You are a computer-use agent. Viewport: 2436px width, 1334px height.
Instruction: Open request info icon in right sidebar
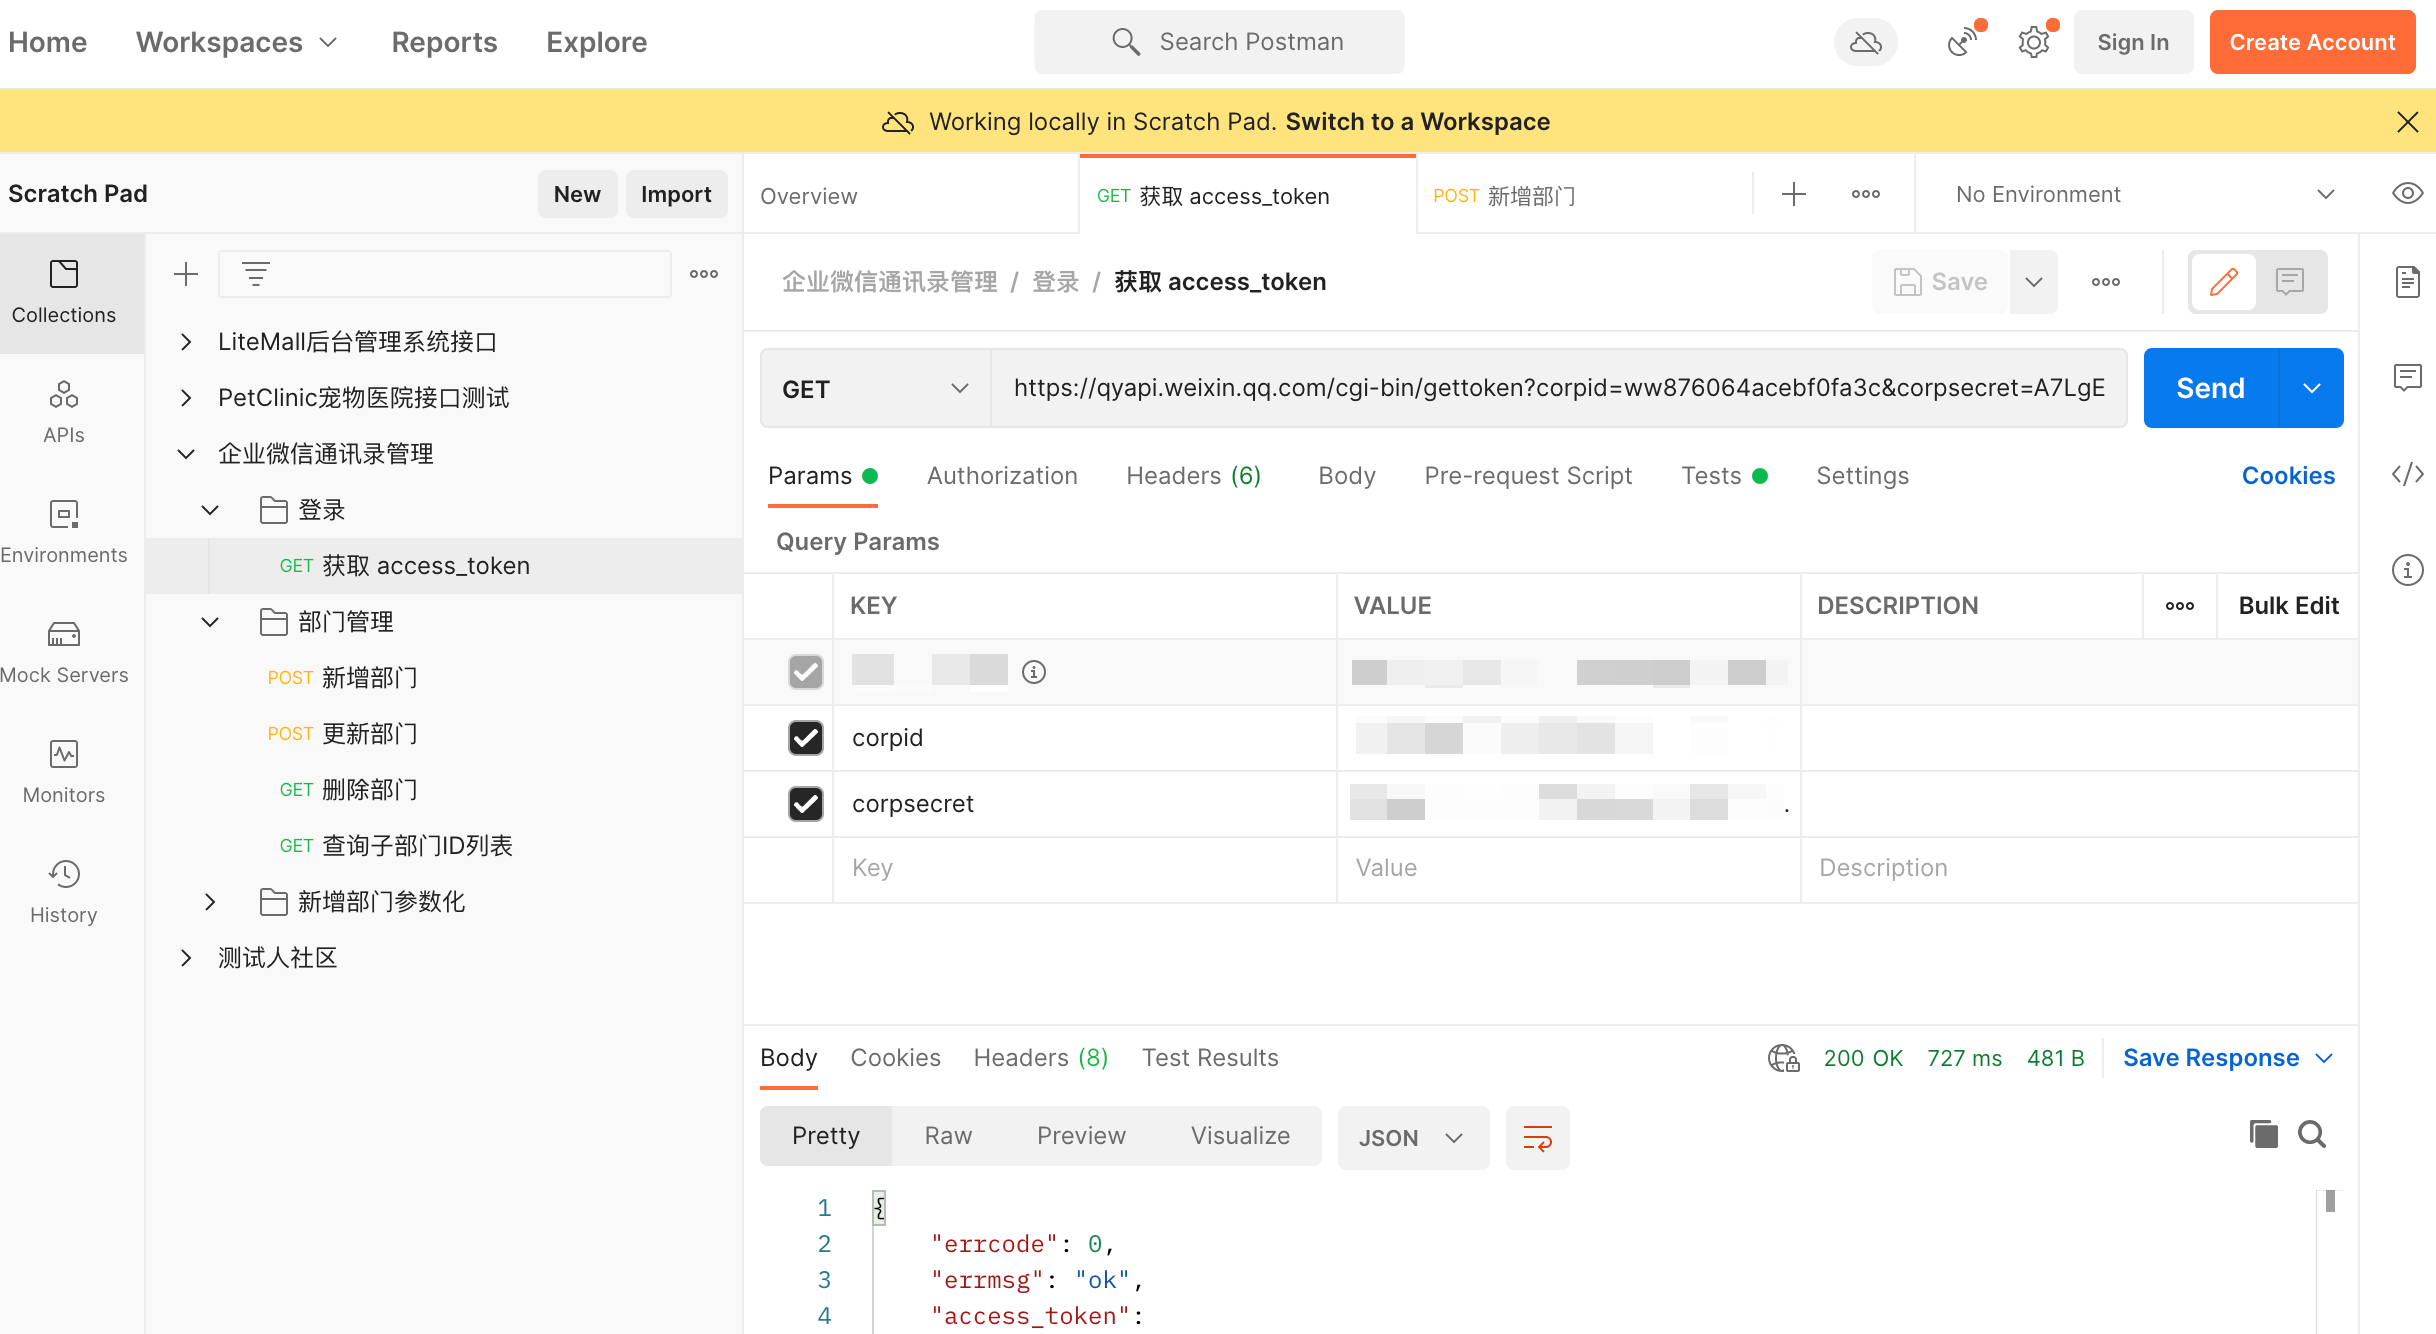click(2408, 570)
